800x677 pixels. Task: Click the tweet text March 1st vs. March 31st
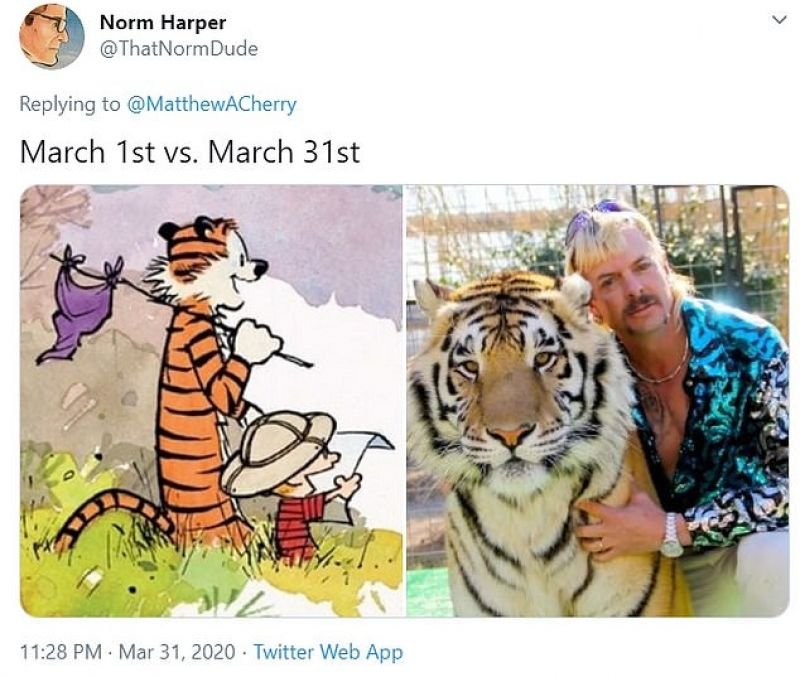[x=190, y=152]
